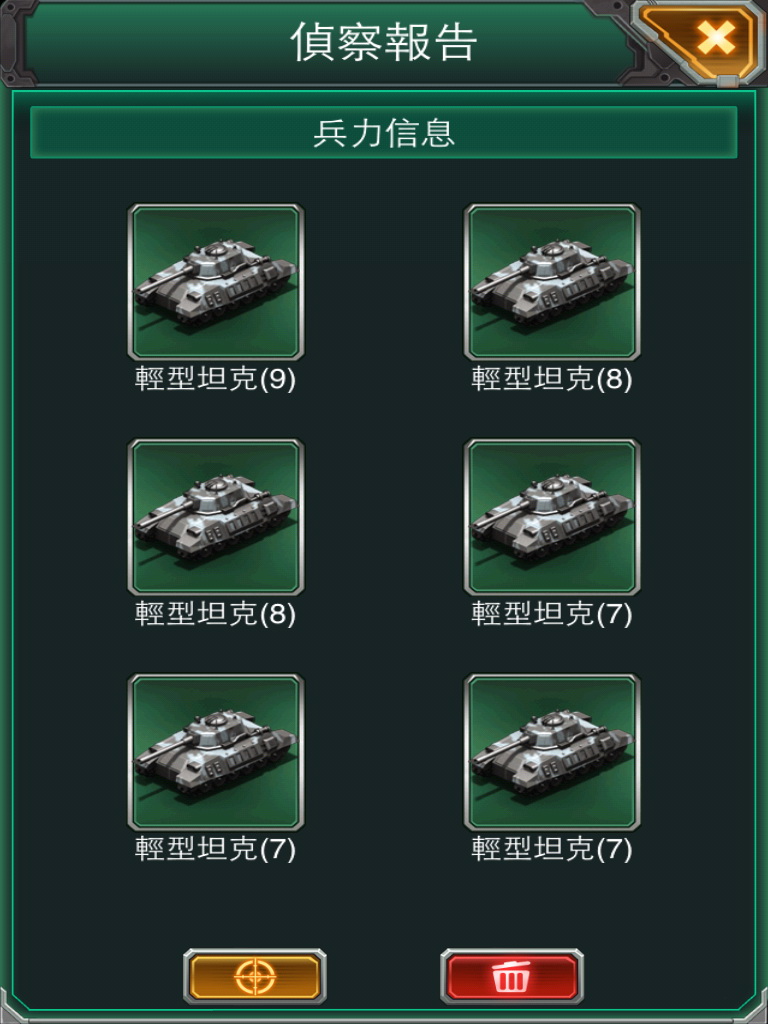Click the top-right 輕型坦克(8) label text
The width and height of the screenshot is (768, 1024).
pyautogui.click(x=552, y=379)
